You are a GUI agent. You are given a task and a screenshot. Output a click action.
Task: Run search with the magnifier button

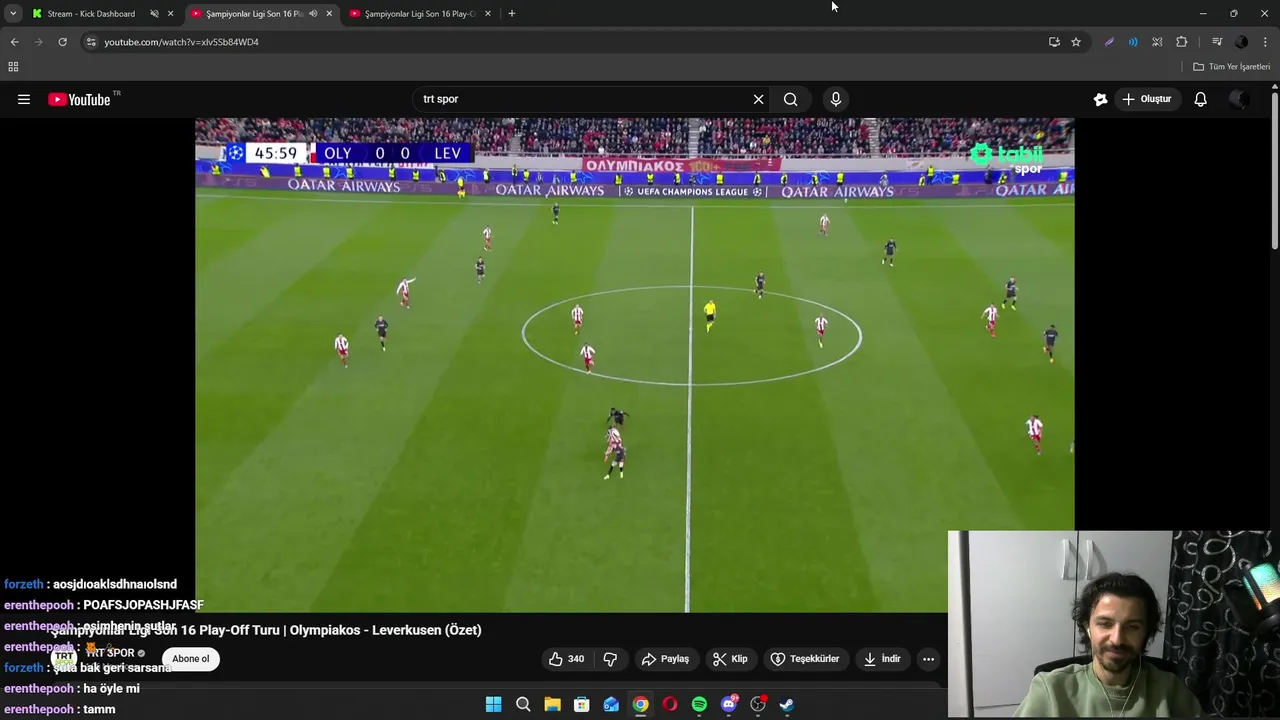[790, 99]
